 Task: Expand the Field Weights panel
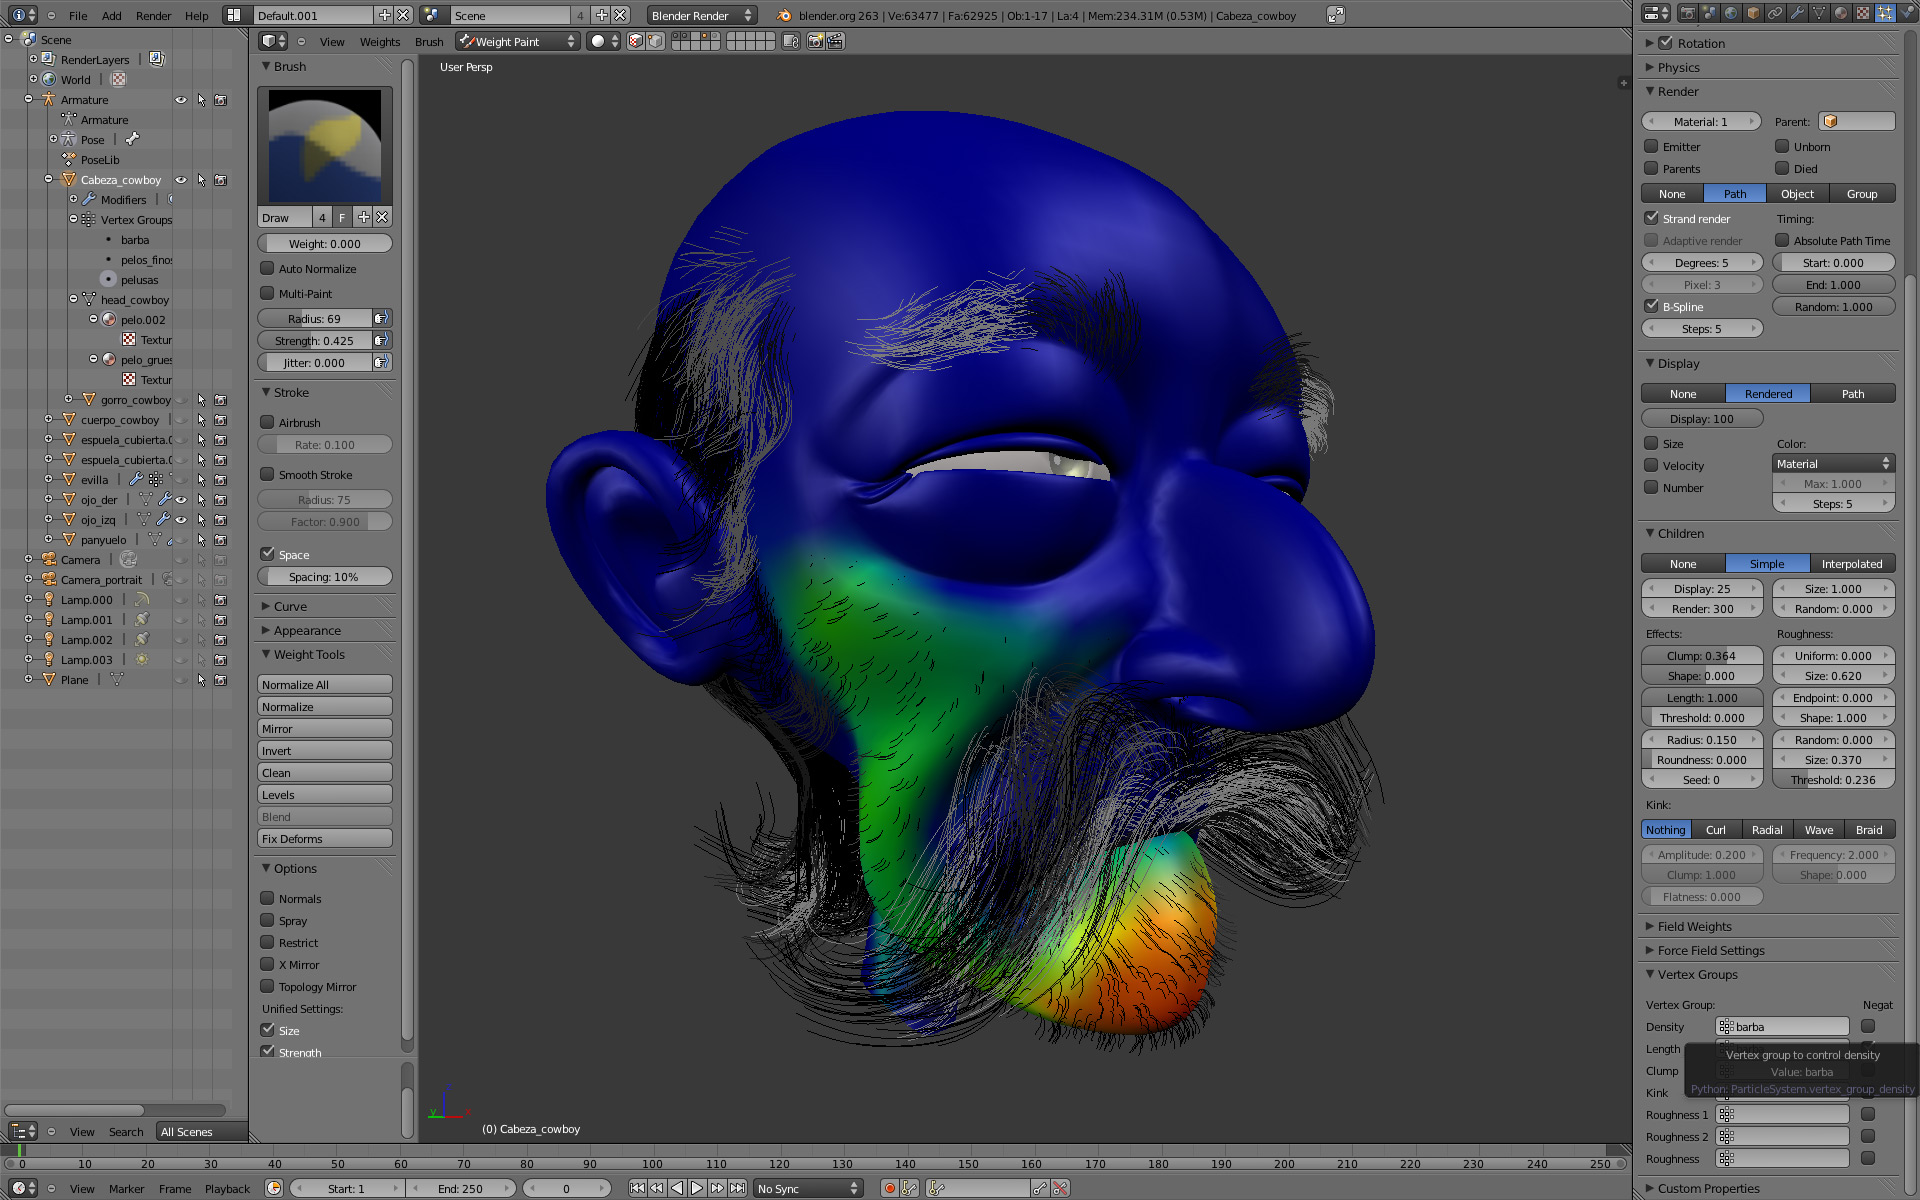(x=1694, y=926)
